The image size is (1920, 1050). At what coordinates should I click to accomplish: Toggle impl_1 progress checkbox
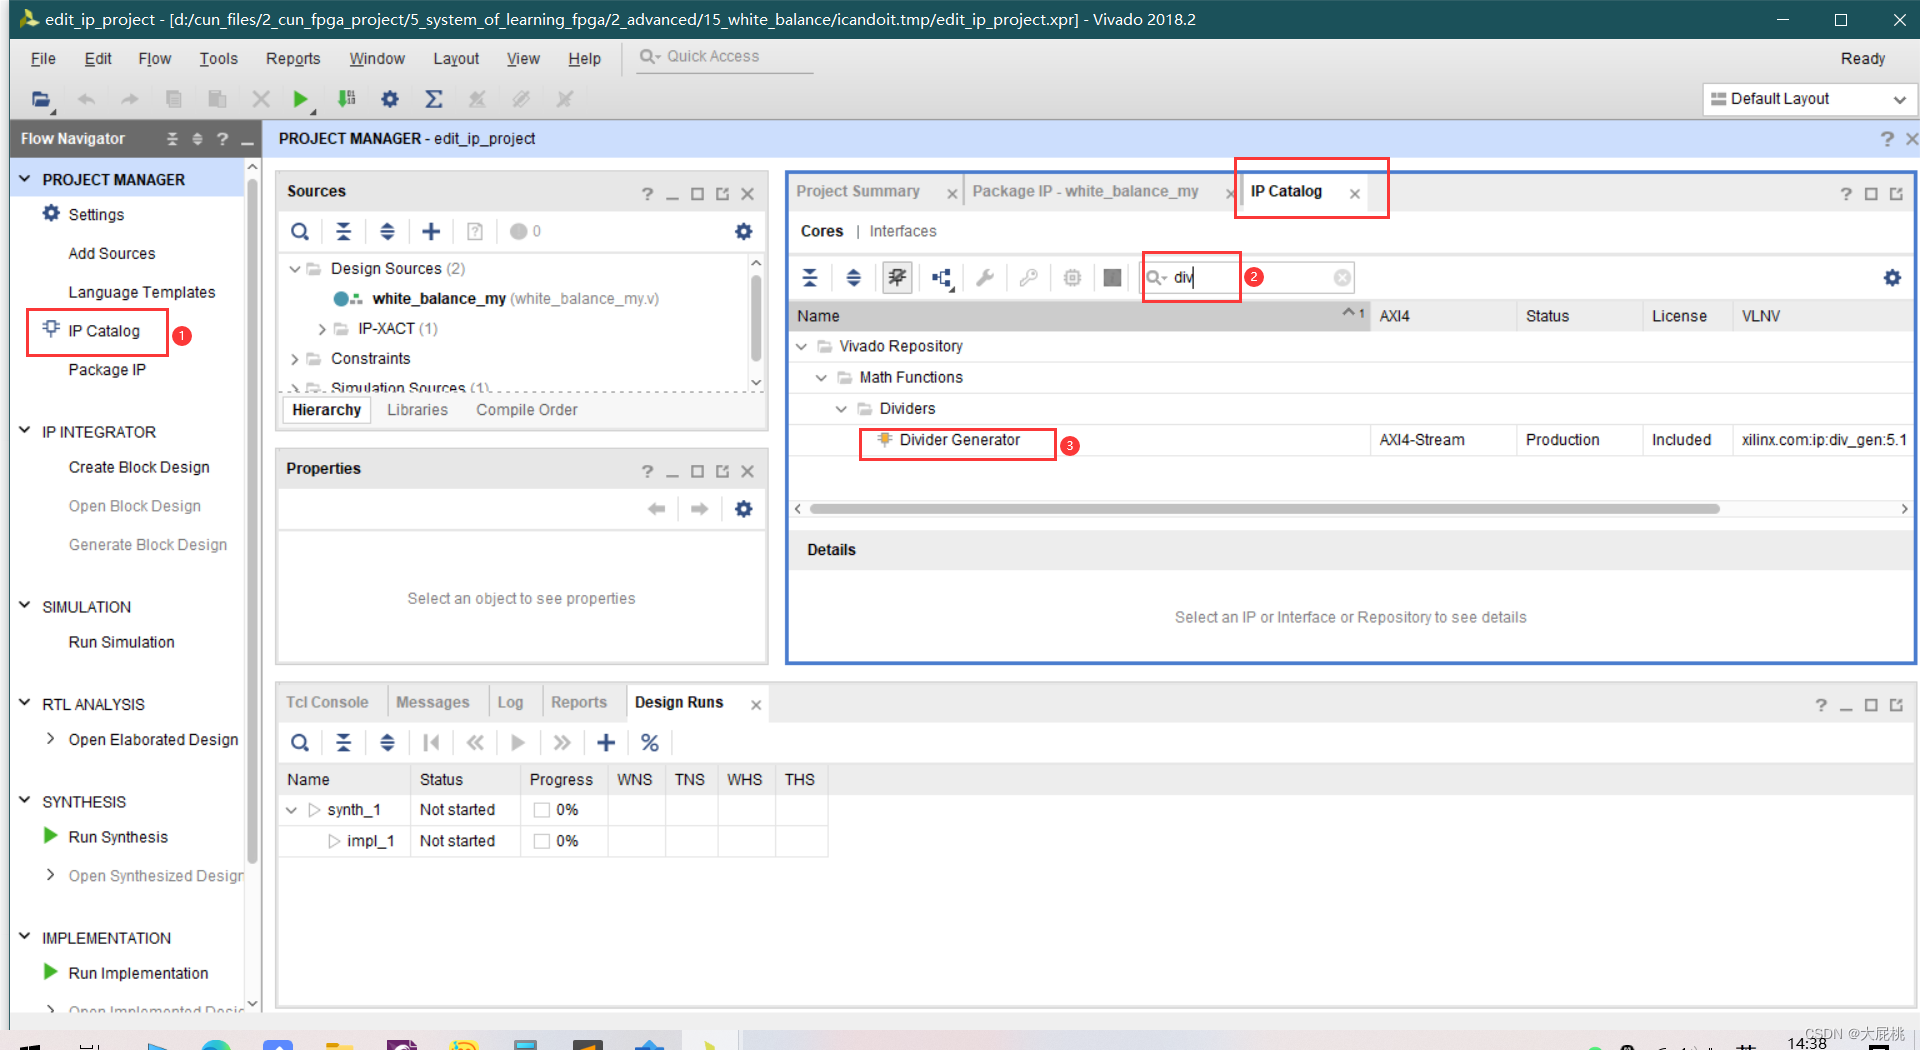pos(542,841)
